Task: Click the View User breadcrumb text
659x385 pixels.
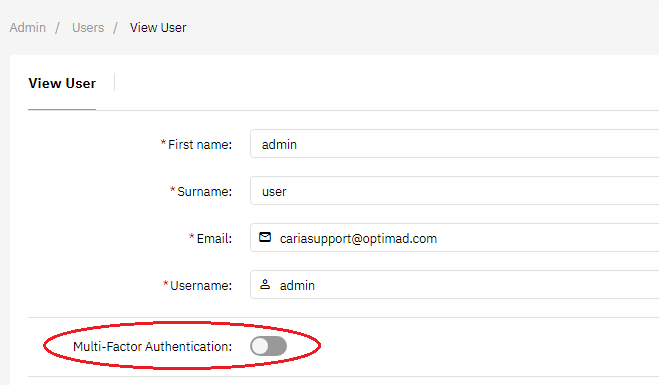Action: click(158, 28)
